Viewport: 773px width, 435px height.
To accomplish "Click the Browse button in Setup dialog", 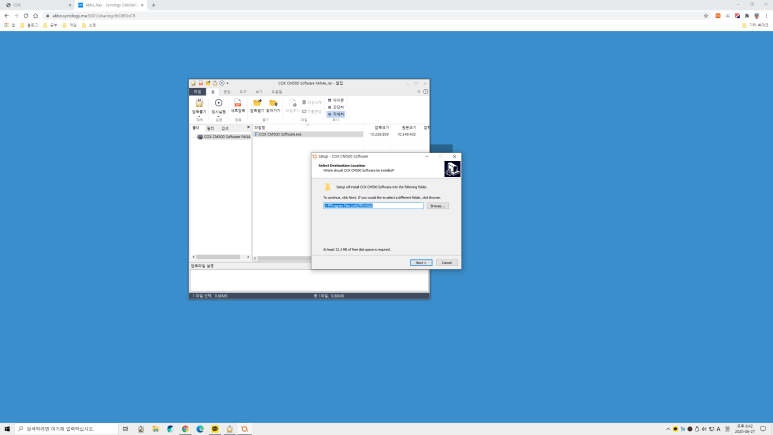I will (437, 206).
